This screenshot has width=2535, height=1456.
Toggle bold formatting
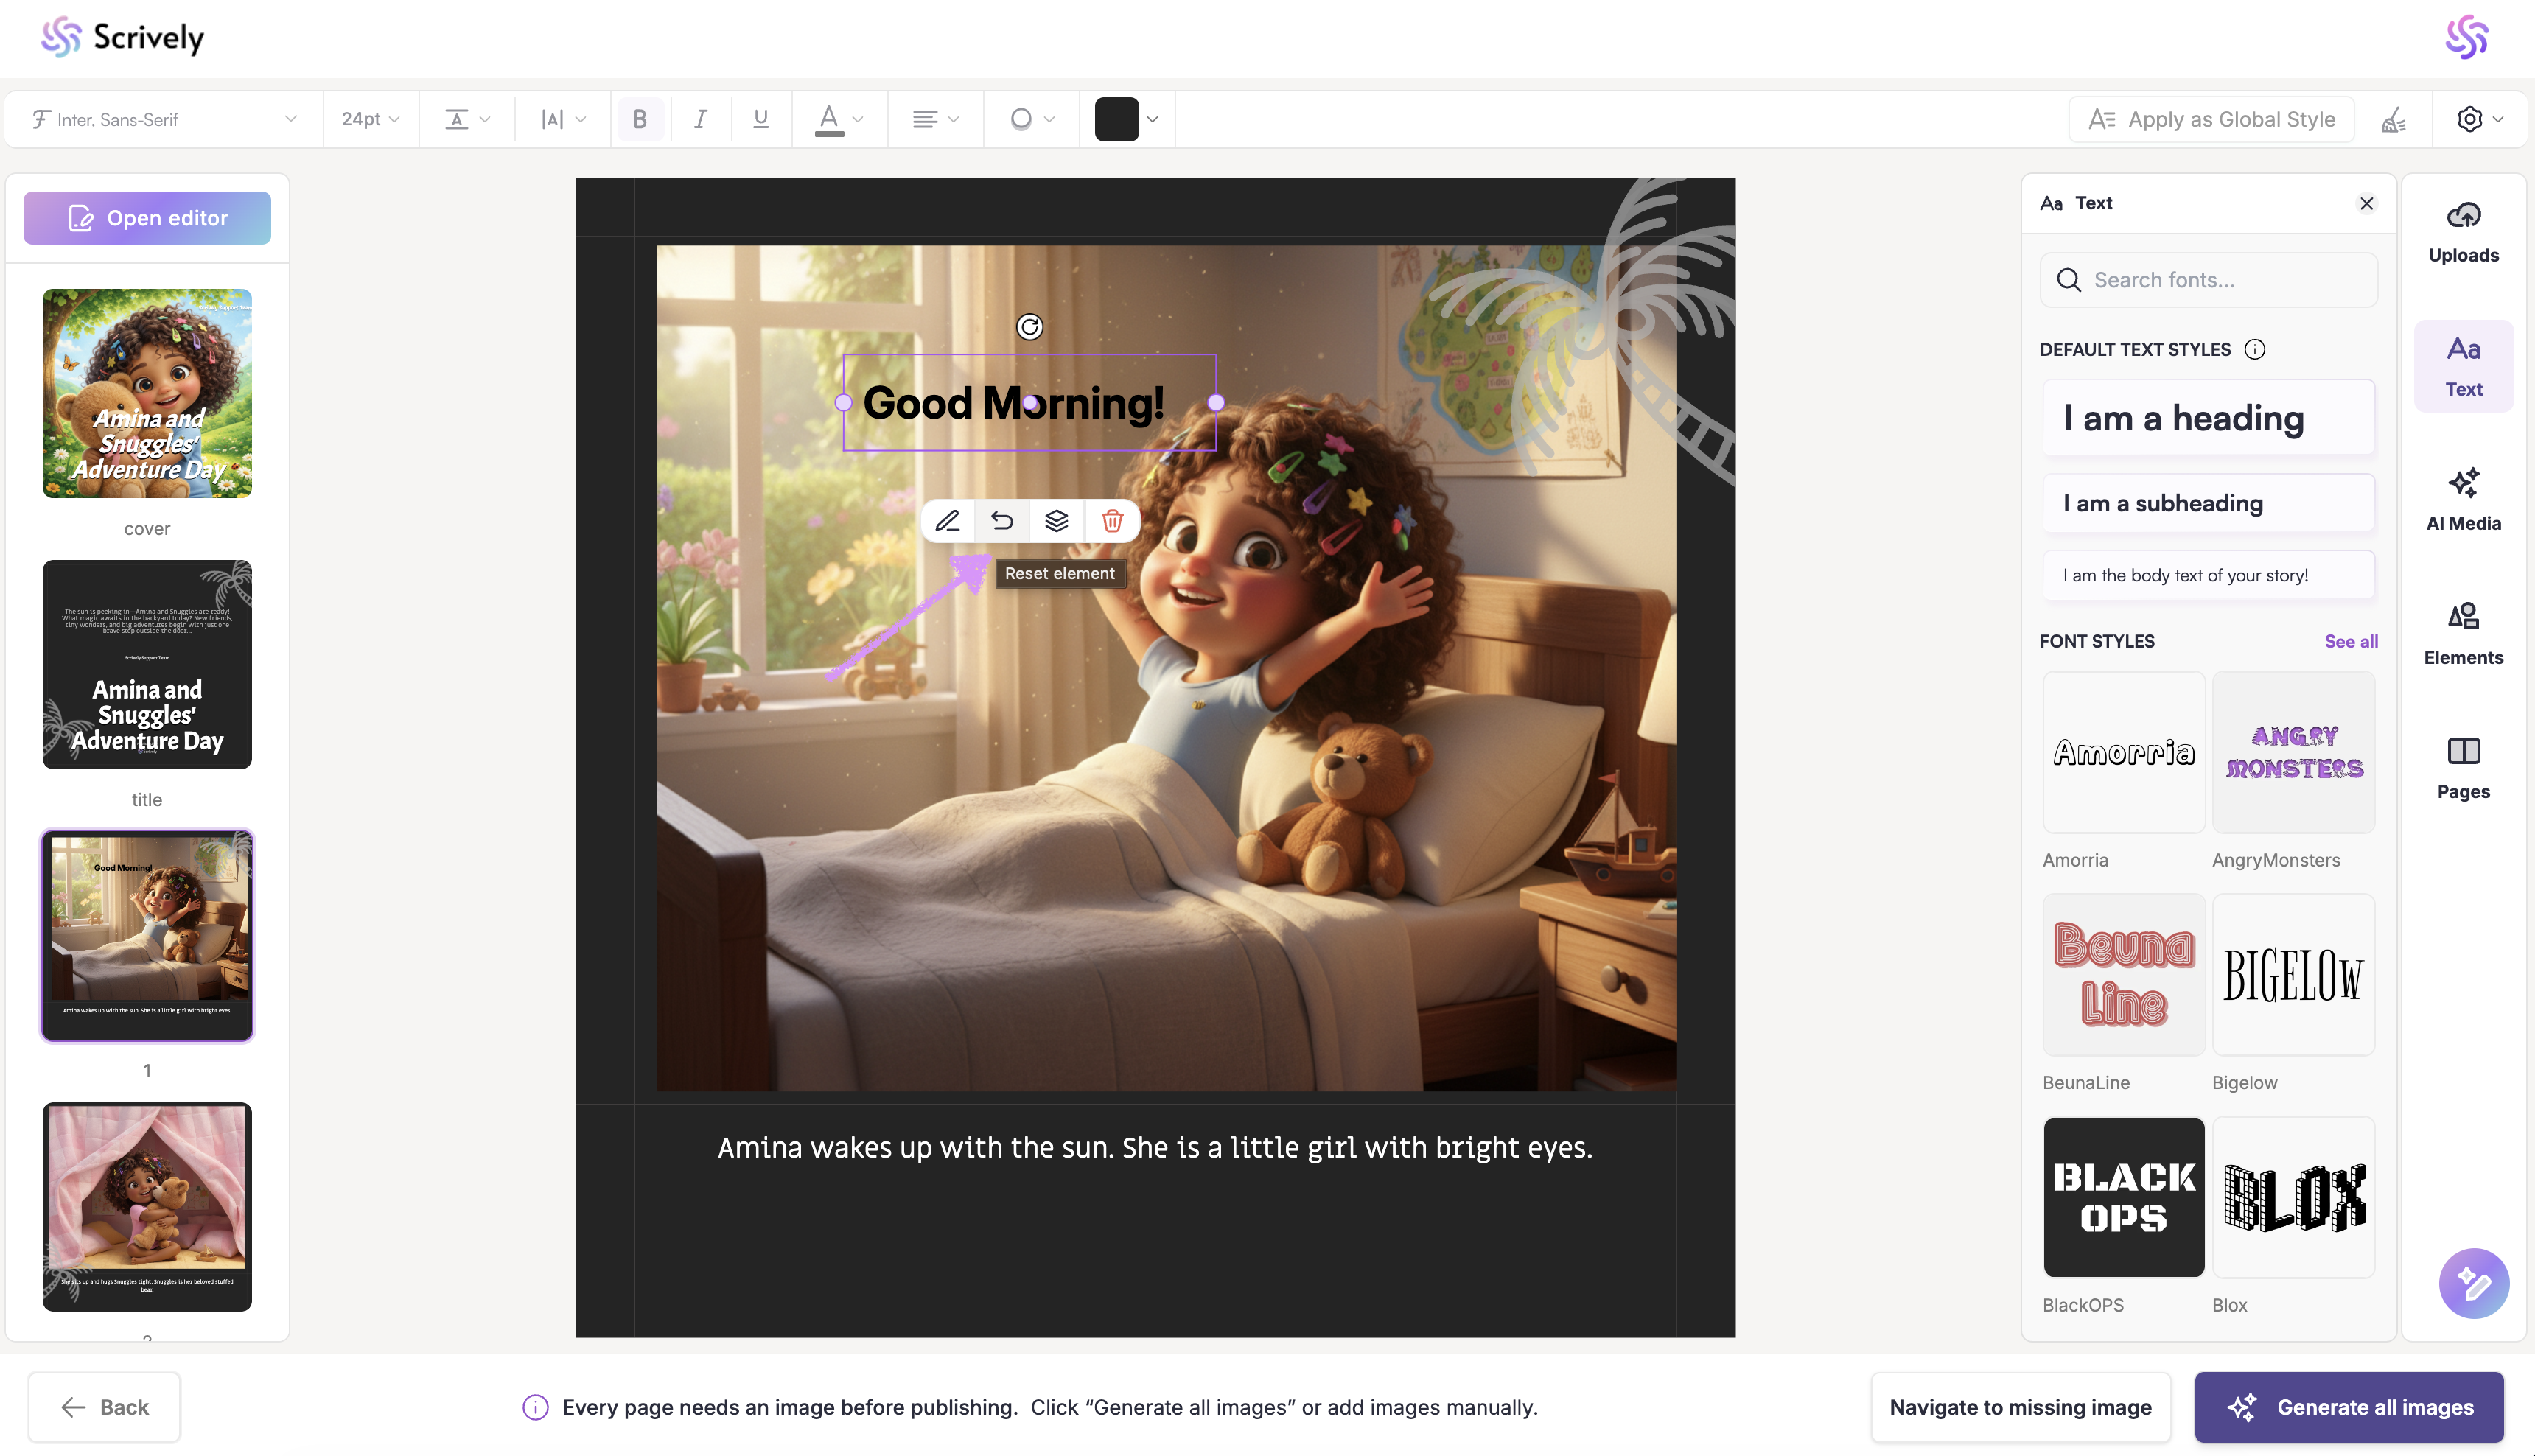[640, 120]
